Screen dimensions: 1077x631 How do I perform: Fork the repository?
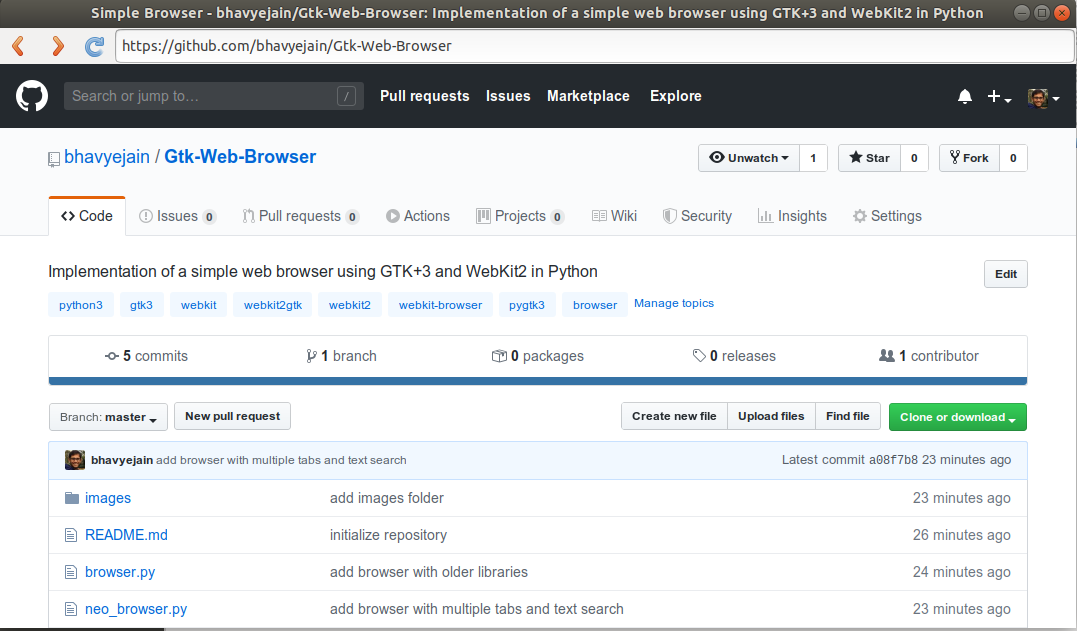pyautogui.click(x=969, y=158)
